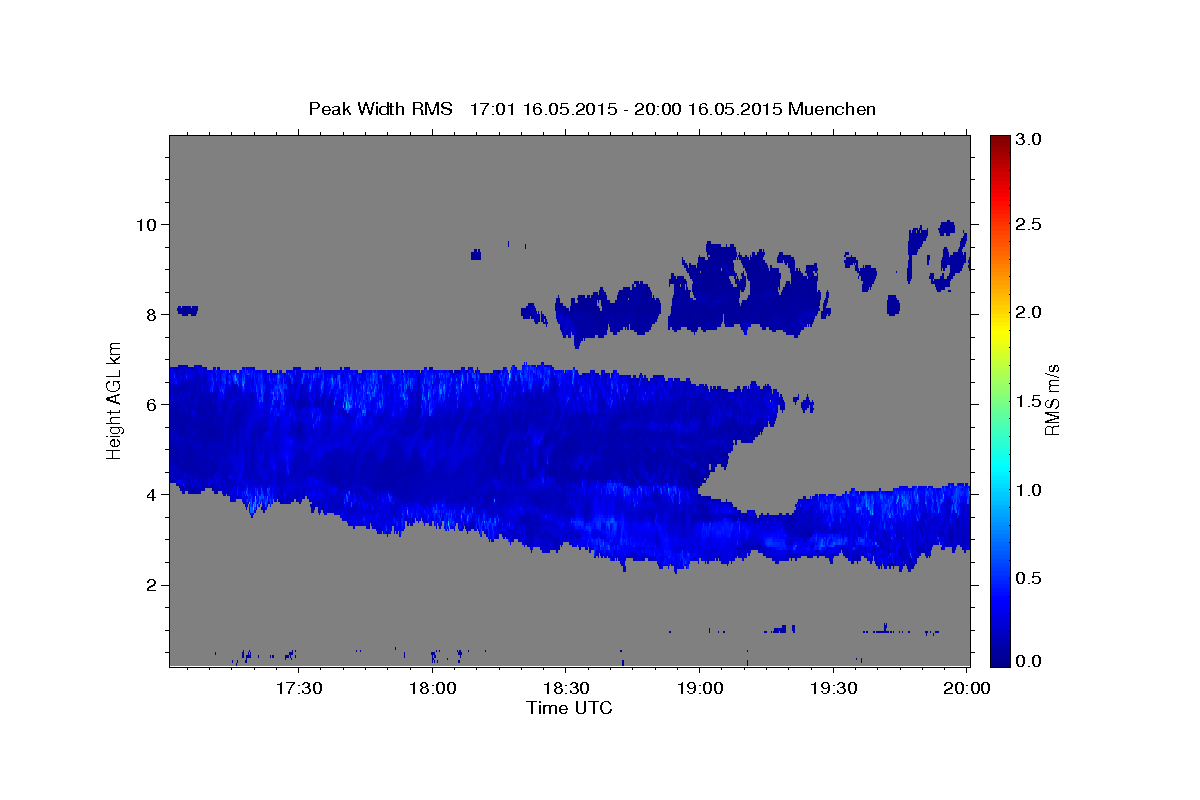The width and height of the screenshot is (1200, 800).
Task: Click the 'Time UTC' axis label
Action: pyautogui.click(x=569, y=708)
